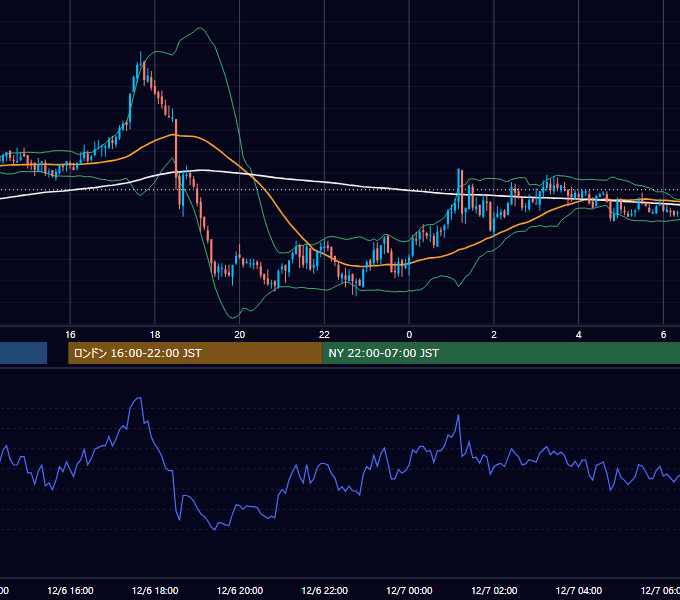The width and height of the screenshot is (680, 600).
Task: Click the 4 hour label on the price chart axis
Action: [x=579, y=335]
